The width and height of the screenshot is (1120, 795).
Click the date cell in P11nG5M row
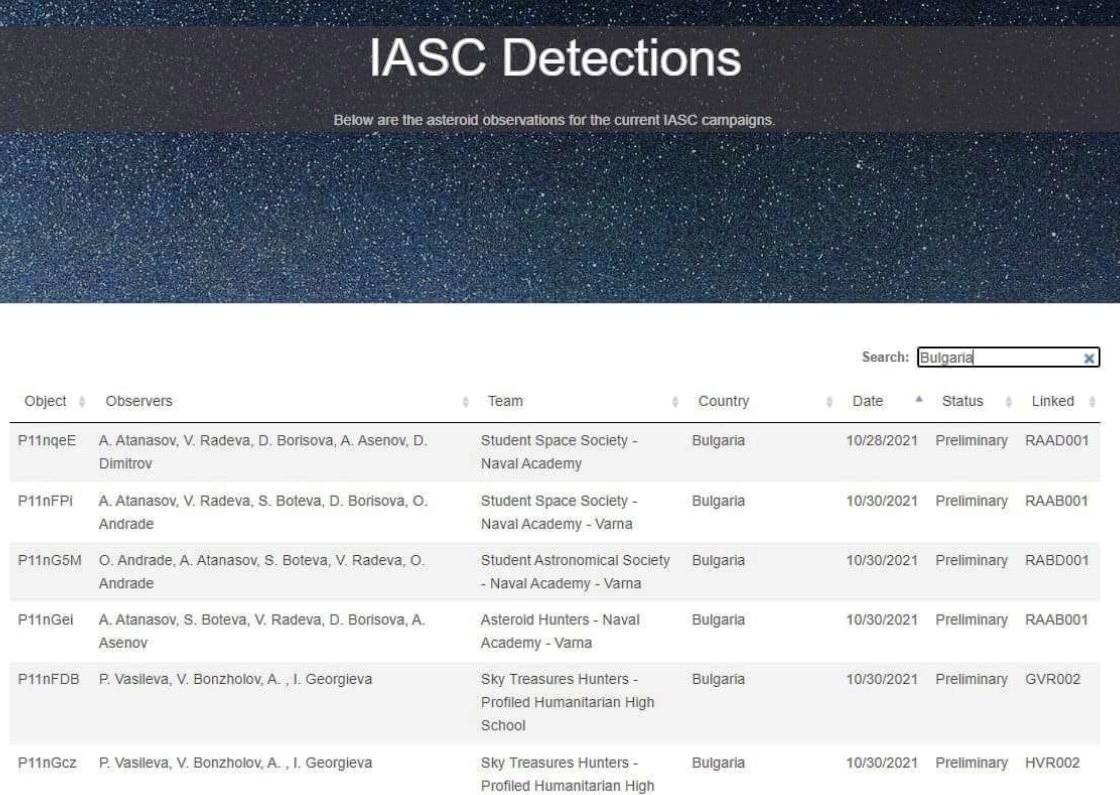click(x=881, y=561)
